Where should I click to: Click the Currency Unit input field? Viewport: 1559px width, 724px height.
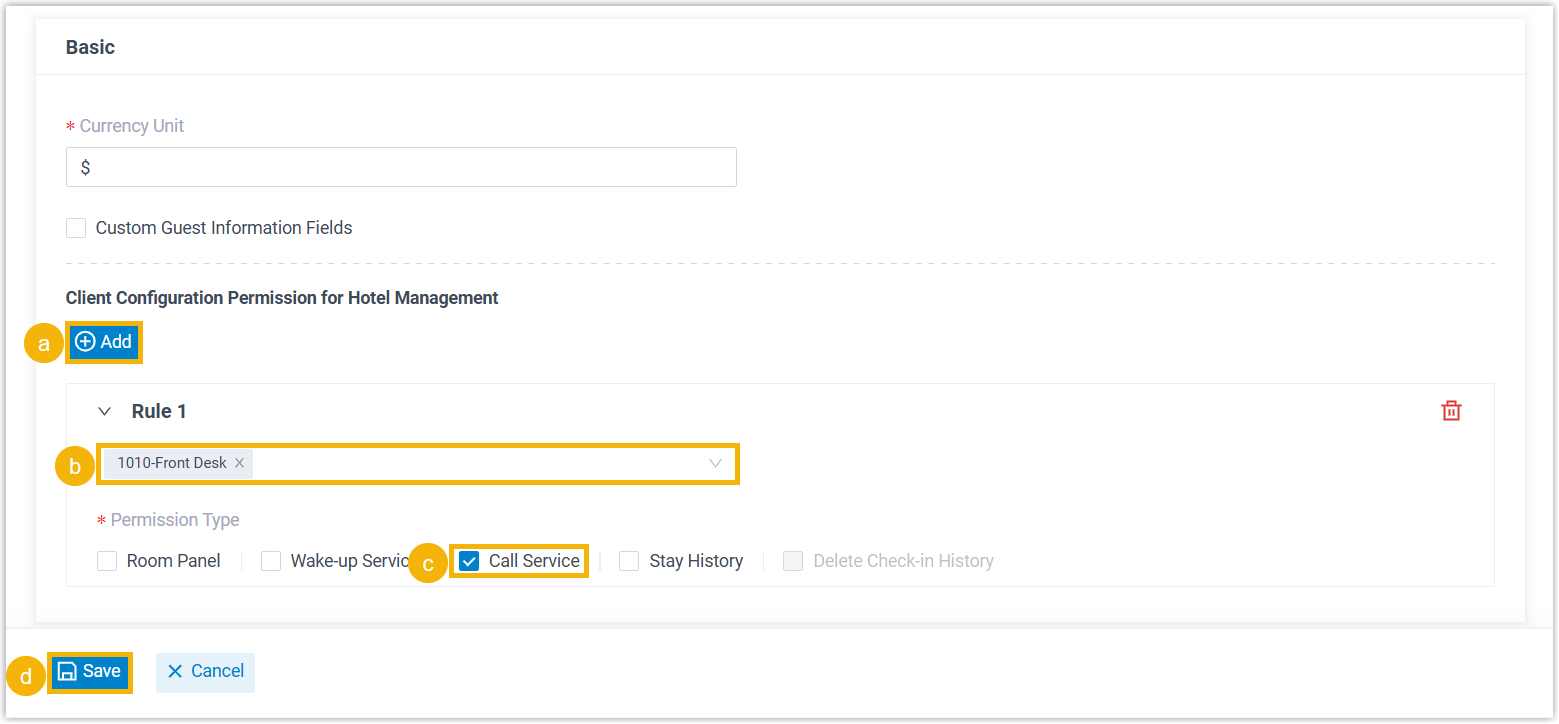[401, 167]
